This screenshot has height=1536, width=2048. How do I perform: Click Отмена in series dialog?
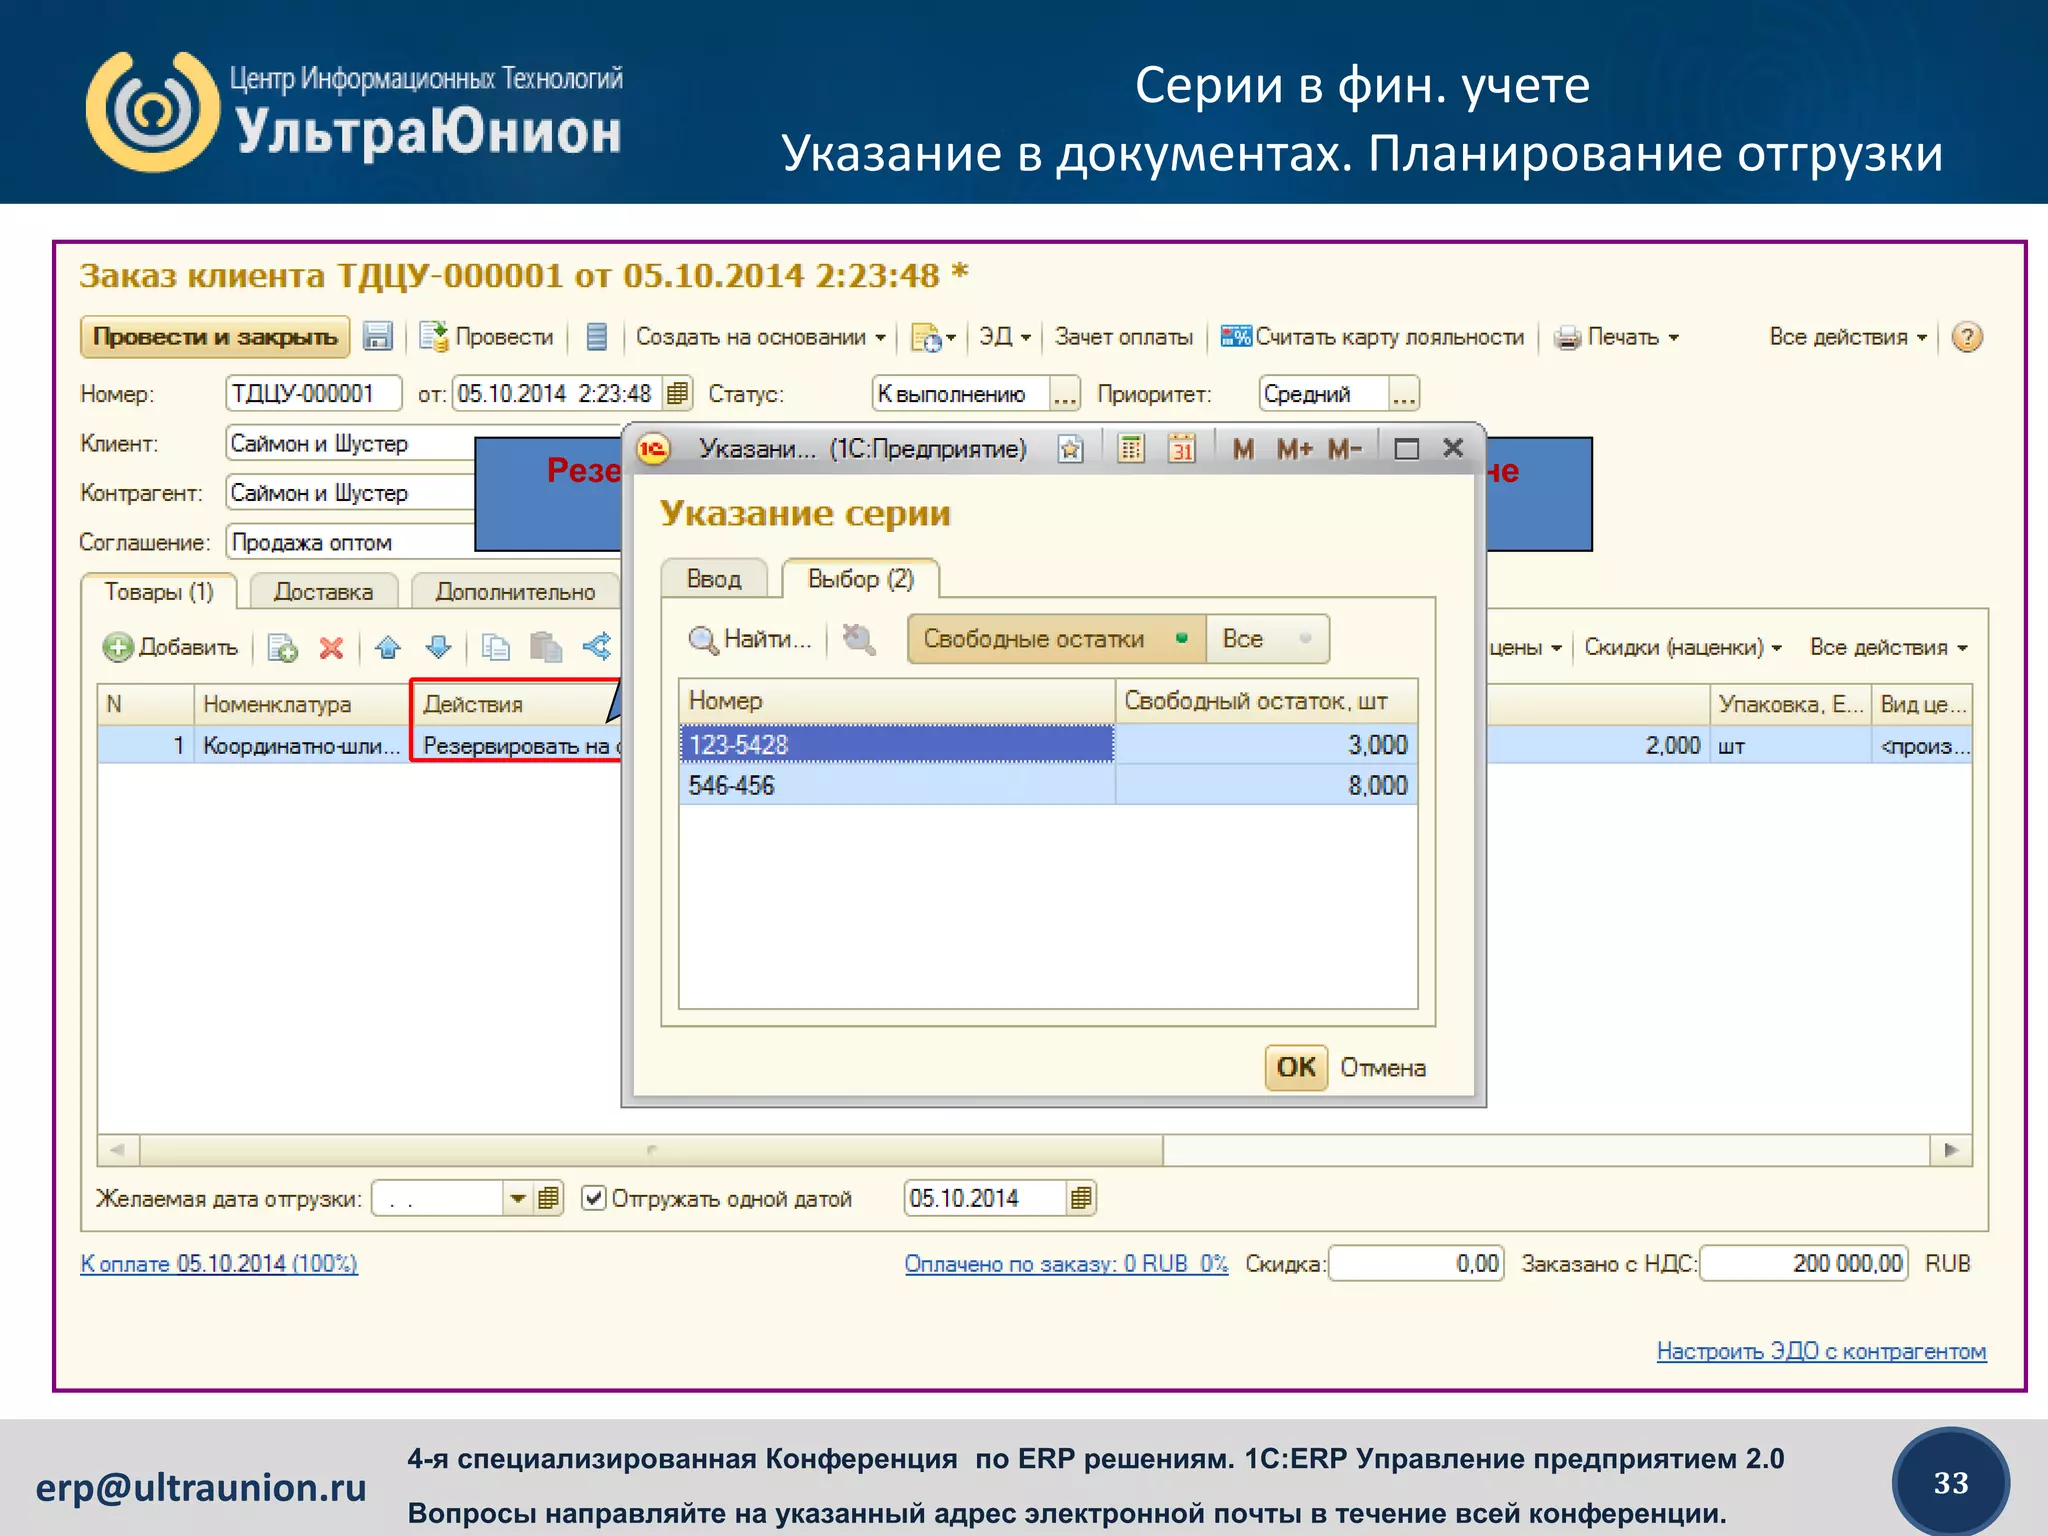pos(1383,1068)
